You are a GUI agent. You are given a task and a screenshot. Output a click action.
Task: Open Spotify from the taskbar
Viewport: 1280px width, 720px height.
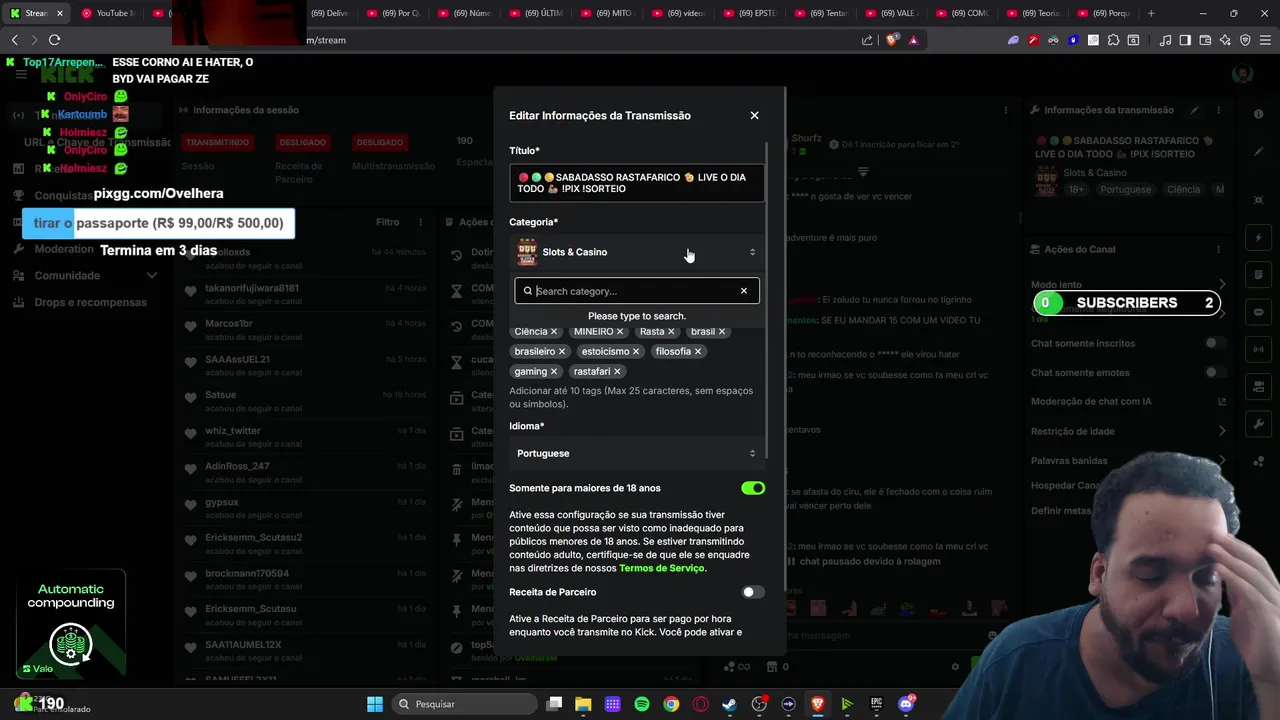[642, 704]
